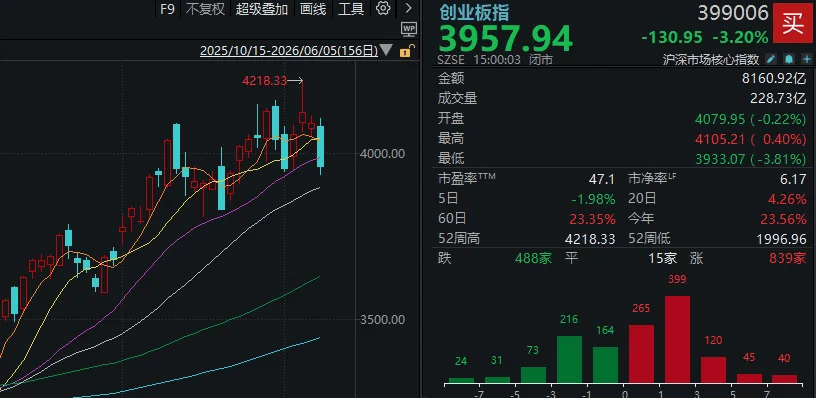
Task: Click the 成交量 value 228.73亿
Action: tap(778, 99)
